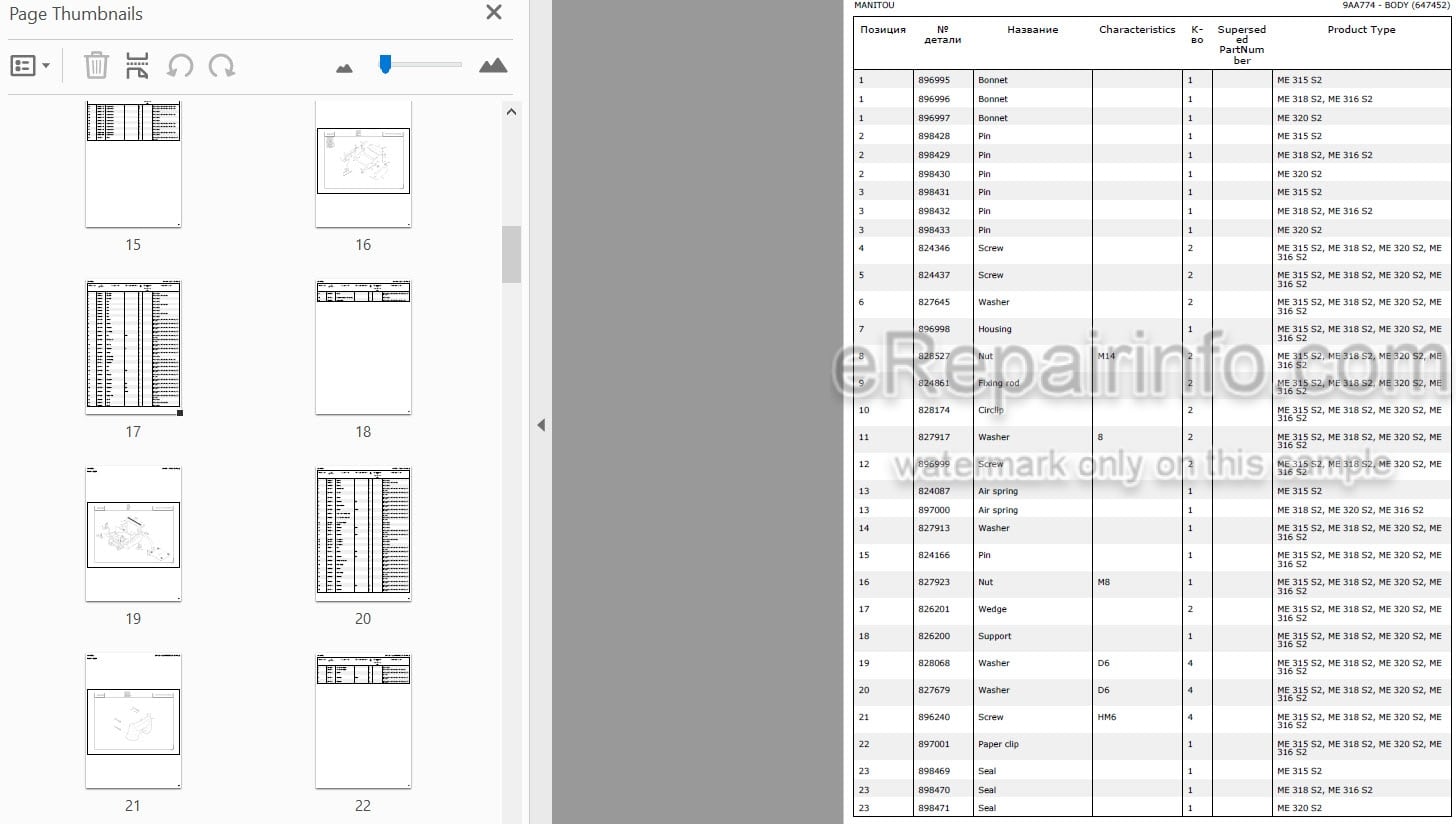This screenshot has height=824, width=1456.
Task: Click part number 824087
Action: [x=934, y=491]
